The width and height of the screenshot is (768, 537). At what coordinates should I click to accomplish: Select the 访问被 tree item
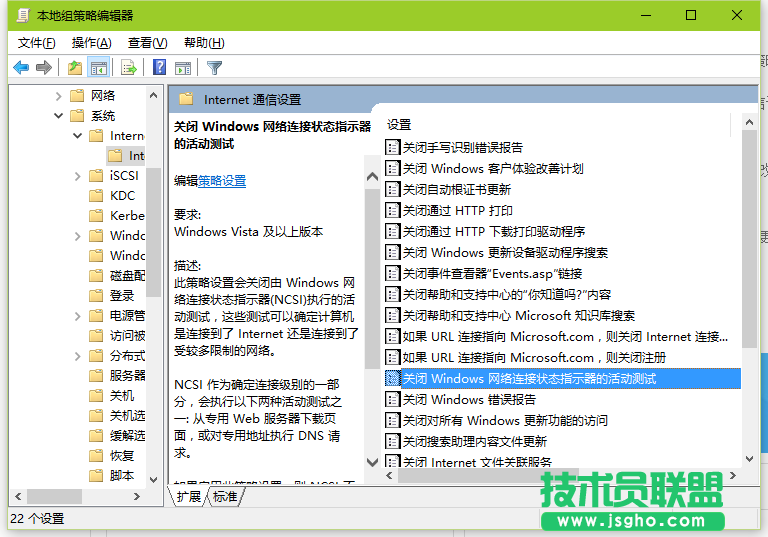point(127,336)
